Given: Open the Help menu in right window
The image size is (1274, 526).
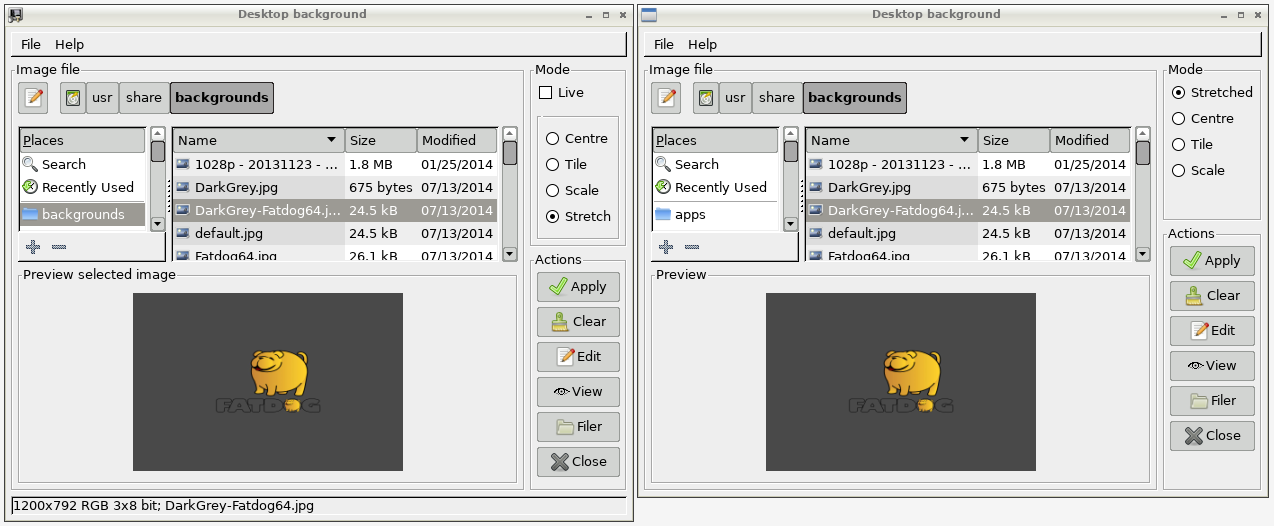Looking at the screenshot, I should (x=703, y=44).
